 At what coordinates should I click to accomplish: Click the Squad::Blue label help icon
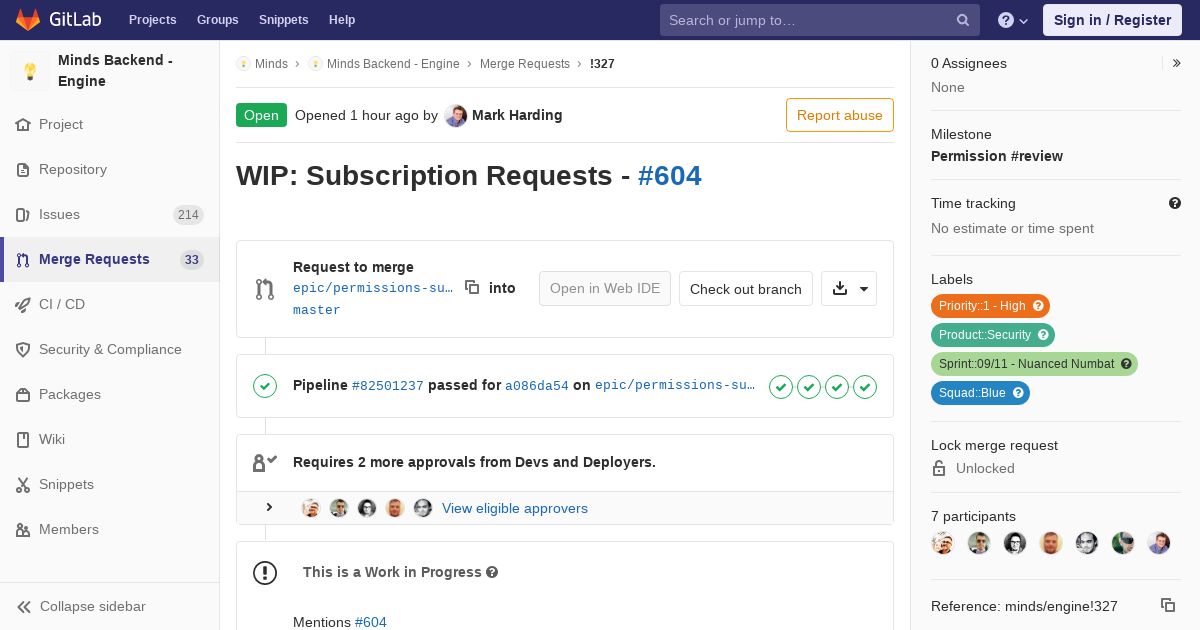[1018, 393]
